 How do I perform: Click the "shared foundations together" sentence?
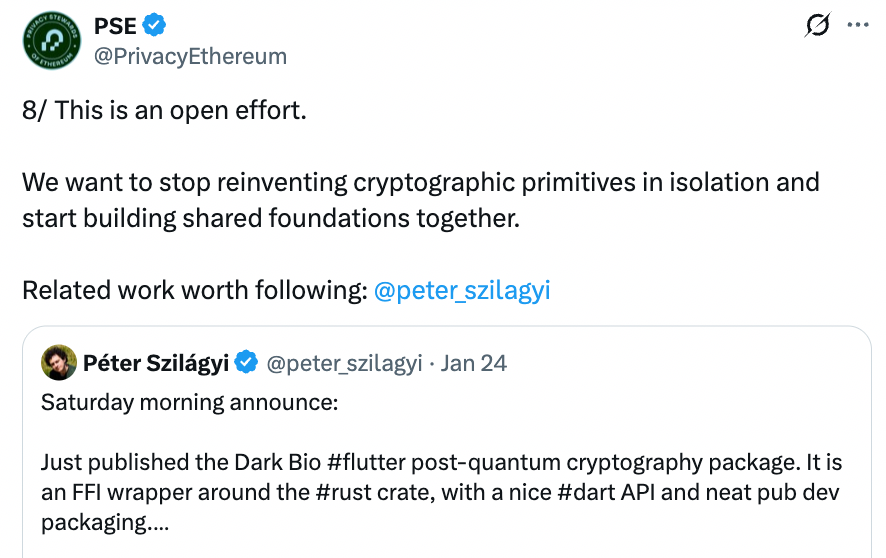point(270,218)
